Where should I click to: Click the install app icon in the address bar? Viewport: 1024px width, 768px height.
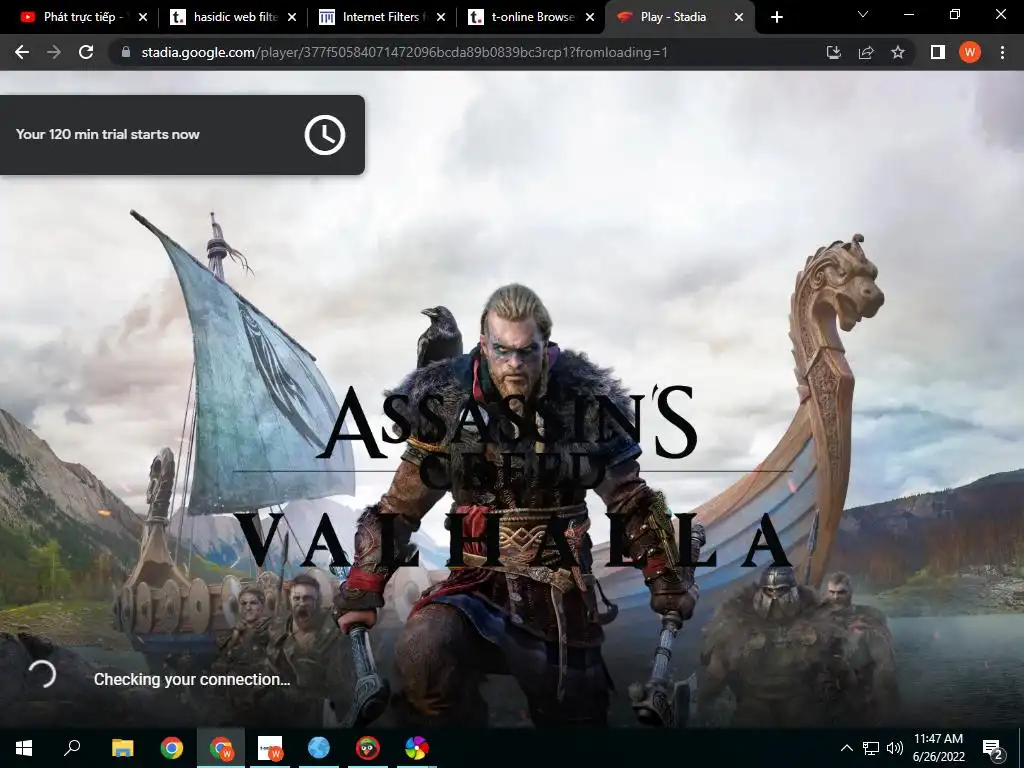tap(834, 52)
